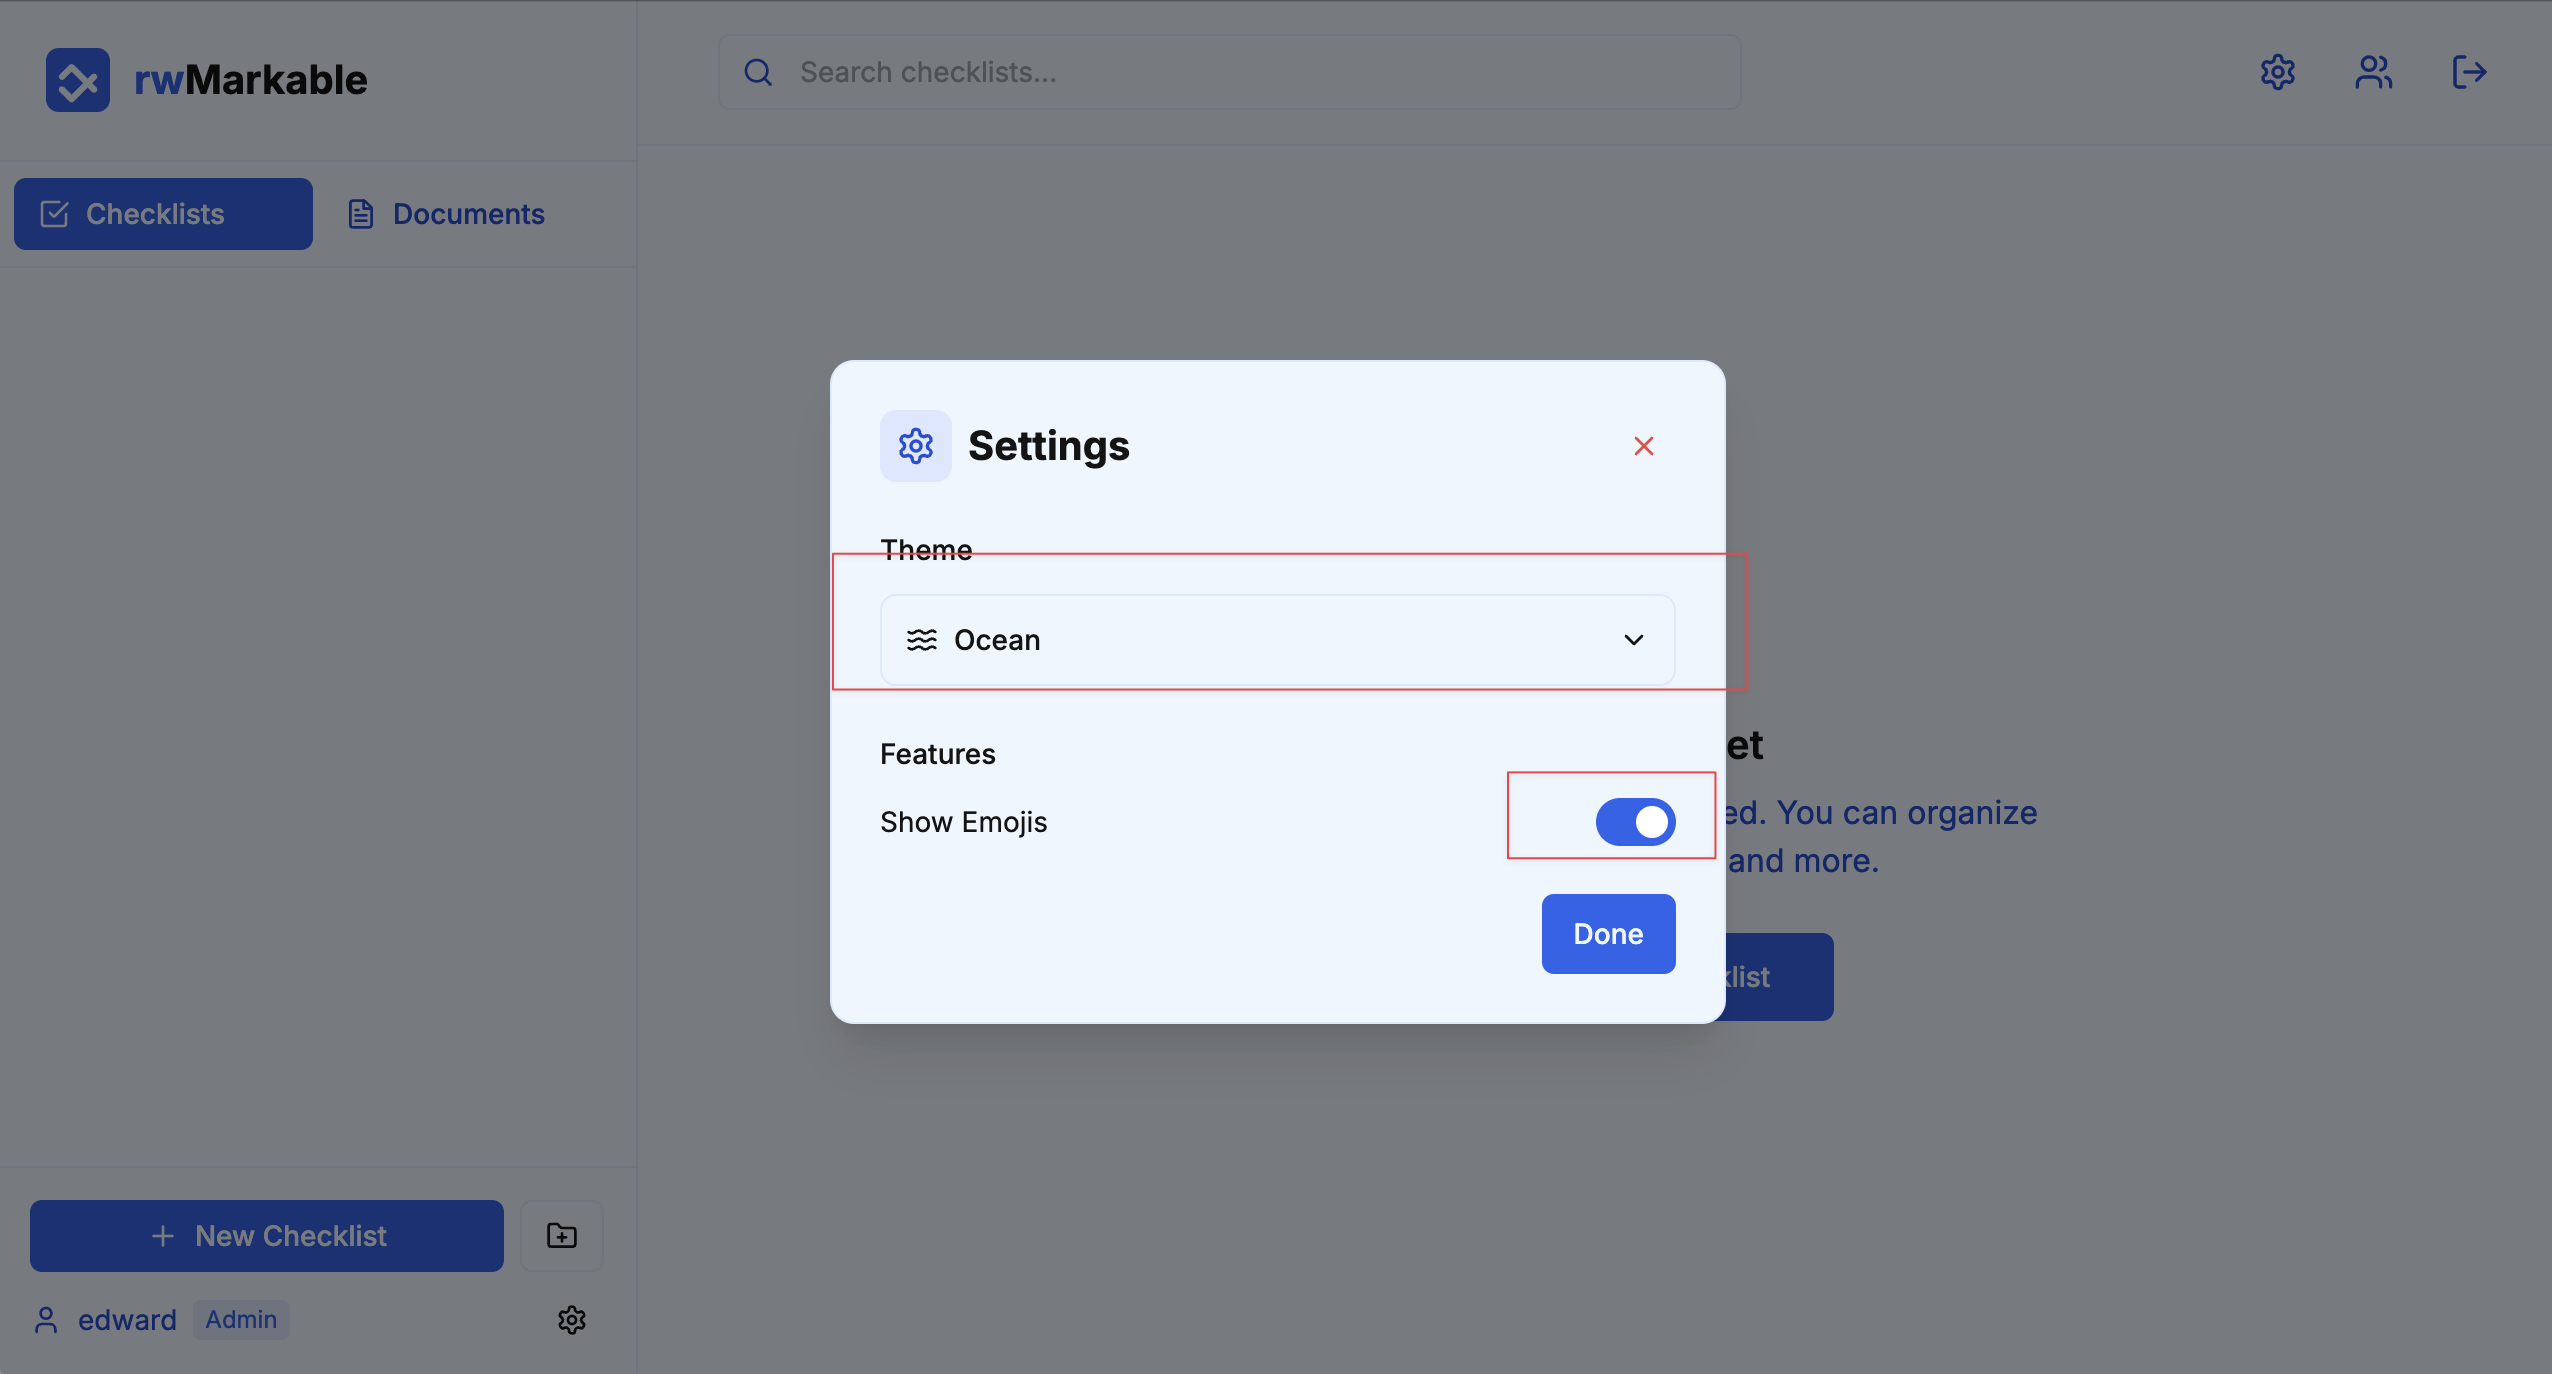Click the Theme section label
This screenshot has height=1374, width=2552.
pos(926,550)
